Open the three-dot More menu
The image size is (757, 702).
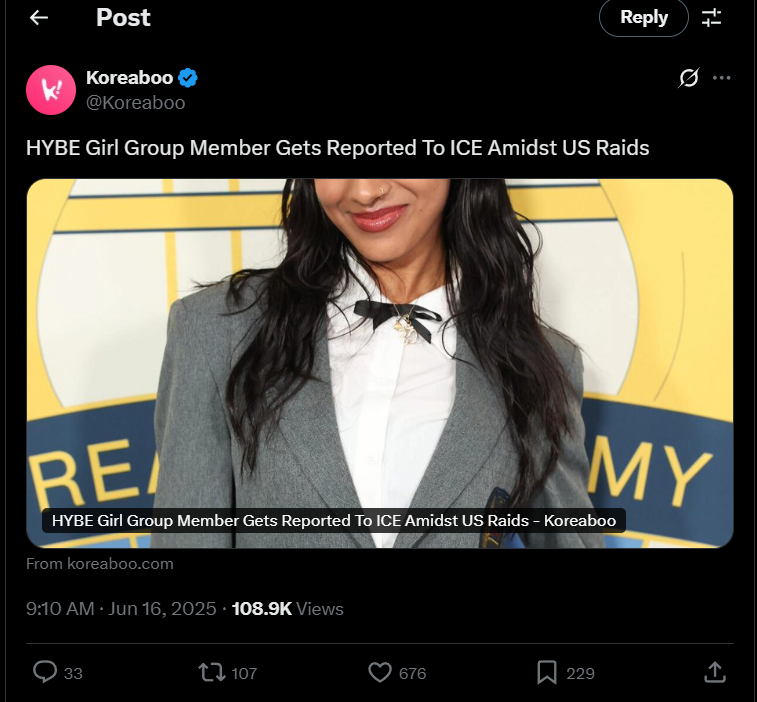pyautogui.click(x=721, y=78)
